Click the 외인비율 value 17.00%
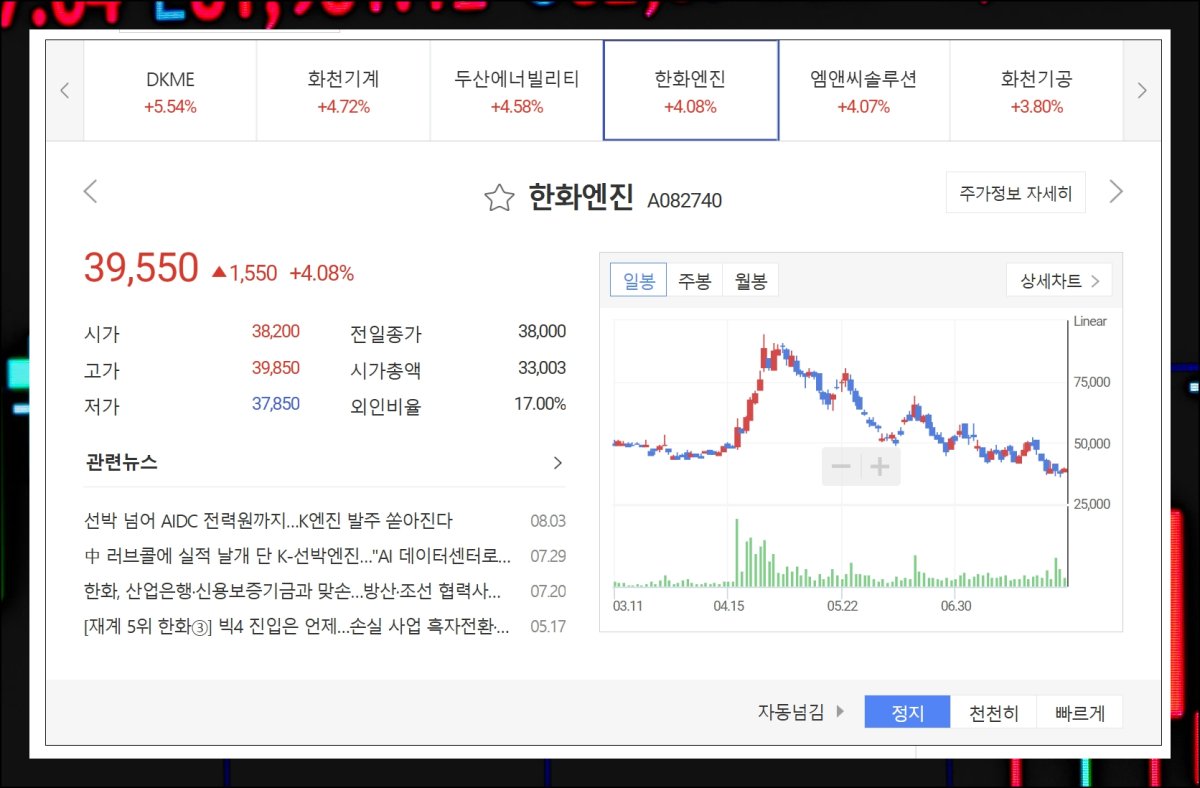 540,404
